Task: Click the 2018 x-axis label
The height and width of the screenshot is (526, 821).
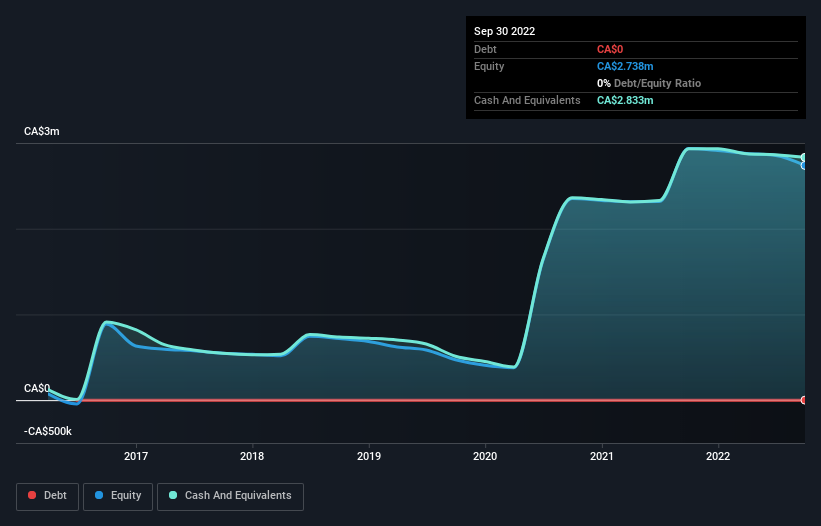Action: point(252,456)
